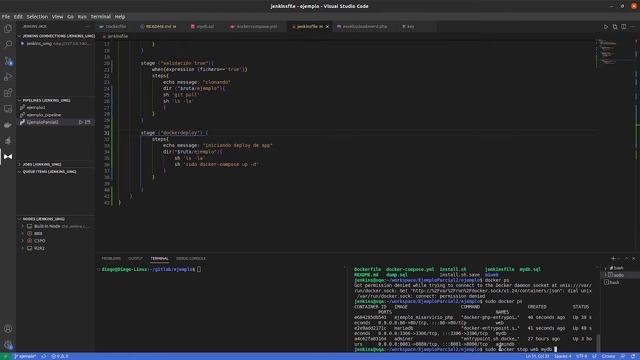The width and height of the screenshot is (640, 360).
Task: Click the Ln/Col cursor position in status bar
Action: [537, 356]
